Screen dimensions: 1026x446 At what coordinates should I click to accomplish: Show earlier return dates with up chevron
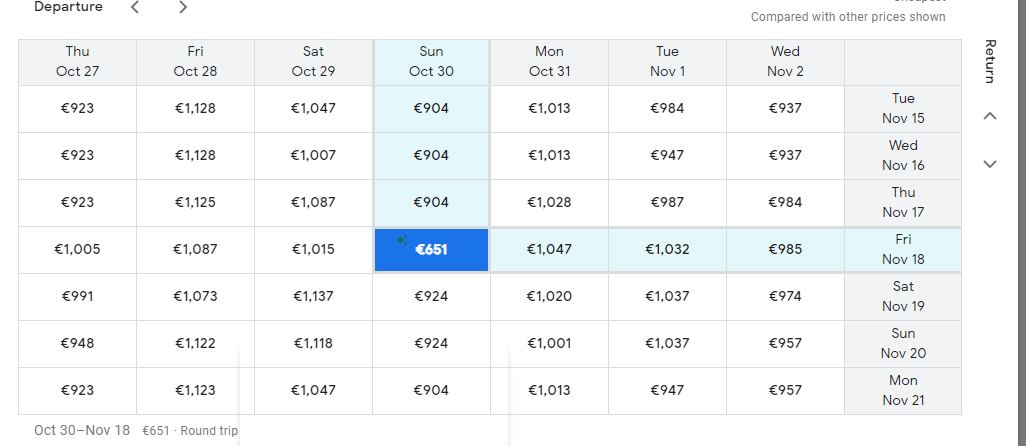coord(990,116)
